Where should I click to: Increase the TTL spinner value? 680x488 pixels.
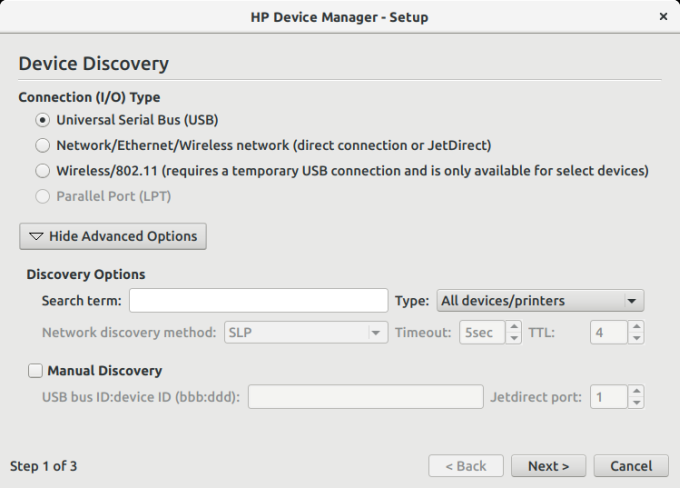pos(637,327)
